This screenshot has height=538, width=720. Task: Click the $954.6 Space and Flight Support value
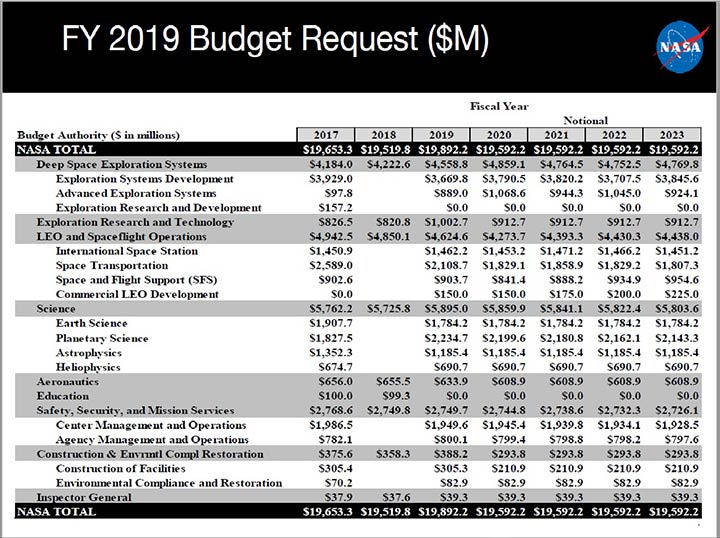pos(681,280)
